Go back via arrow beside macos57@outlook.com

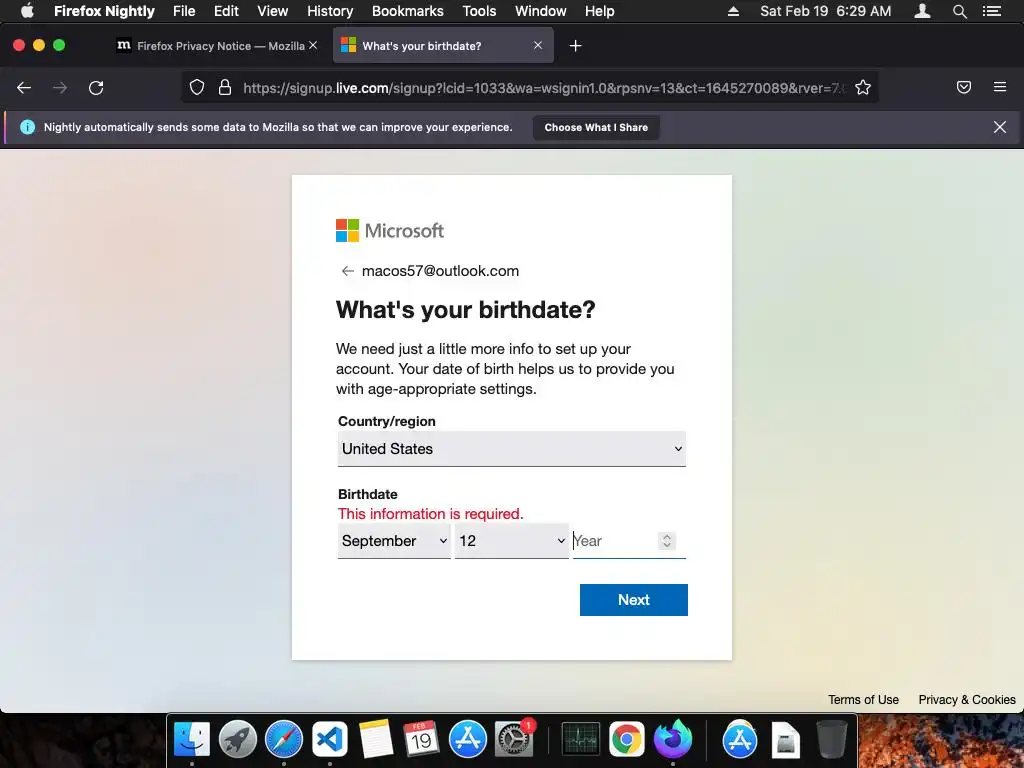(347, 271)
